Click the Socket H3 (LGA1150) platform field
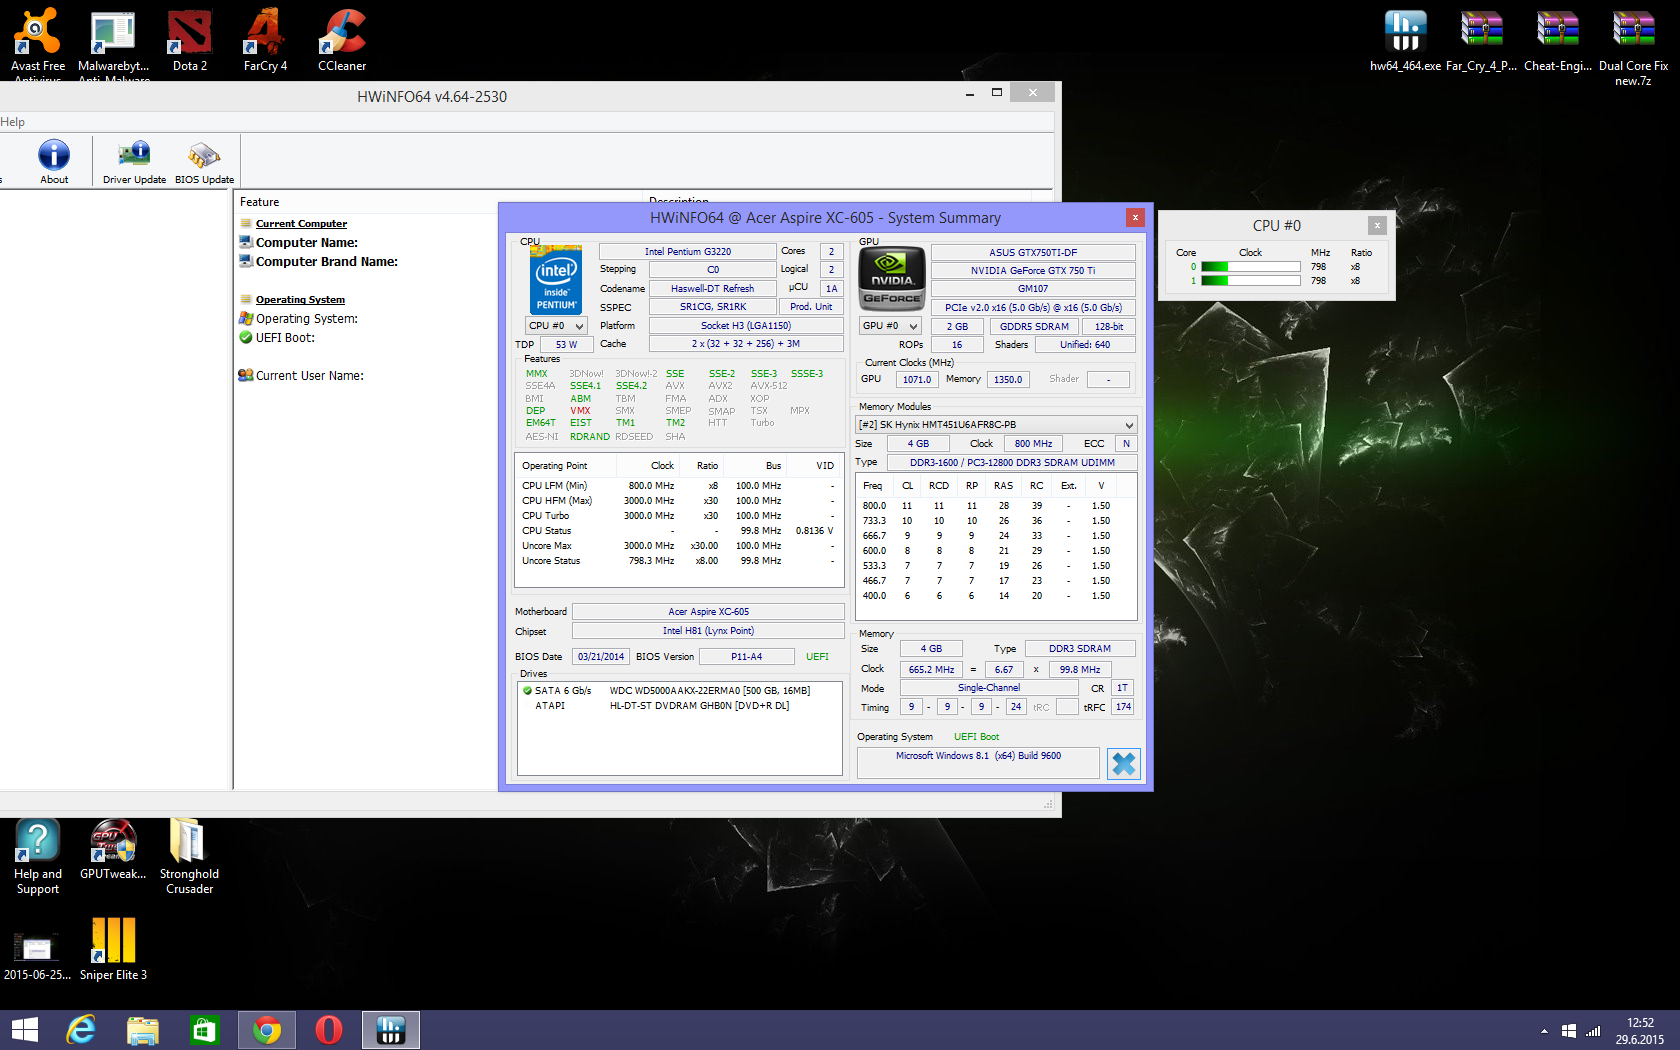The height and width of the screenshot is (1050, 1680). (x=745, y=326)
